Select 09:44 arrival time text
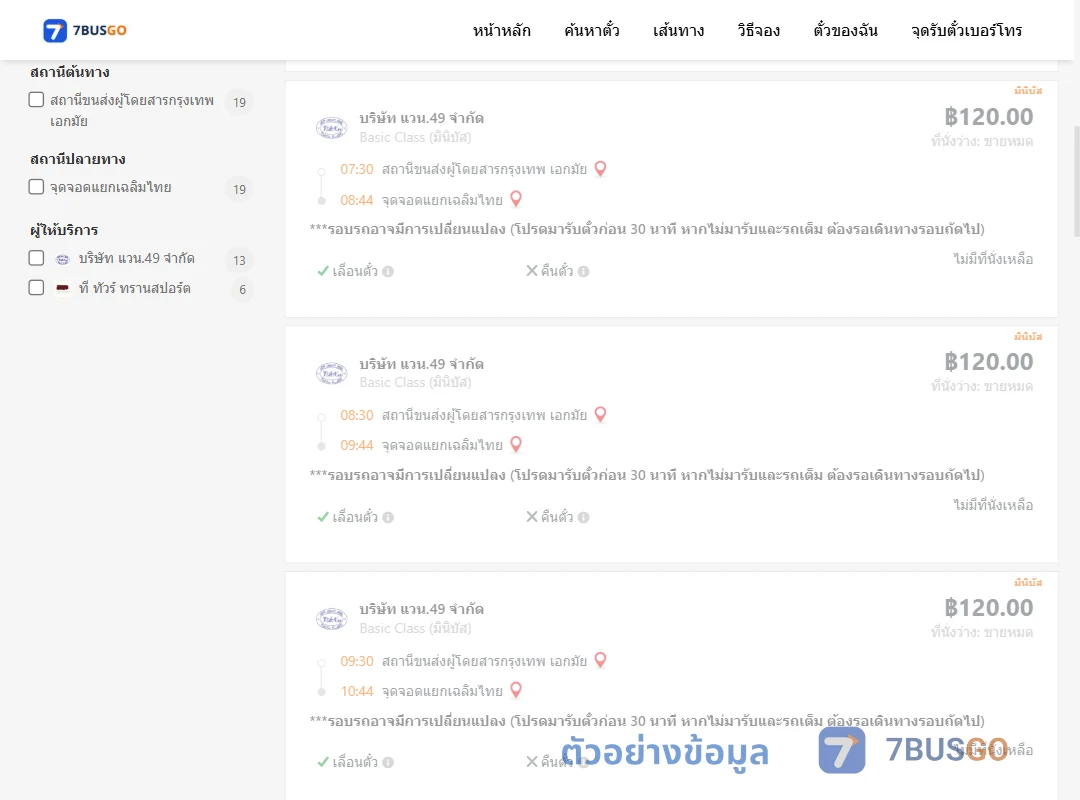The image size is (1080, 800). (357, 446)
